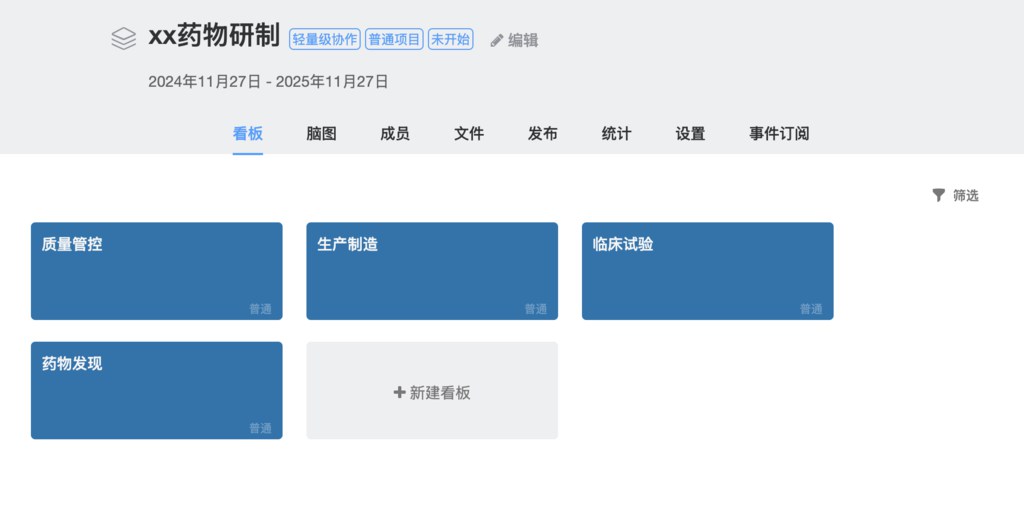The width and height of the screenshot is (1024, 525).
Task: Click the 轻量级协作 tag
Action: 324,40
